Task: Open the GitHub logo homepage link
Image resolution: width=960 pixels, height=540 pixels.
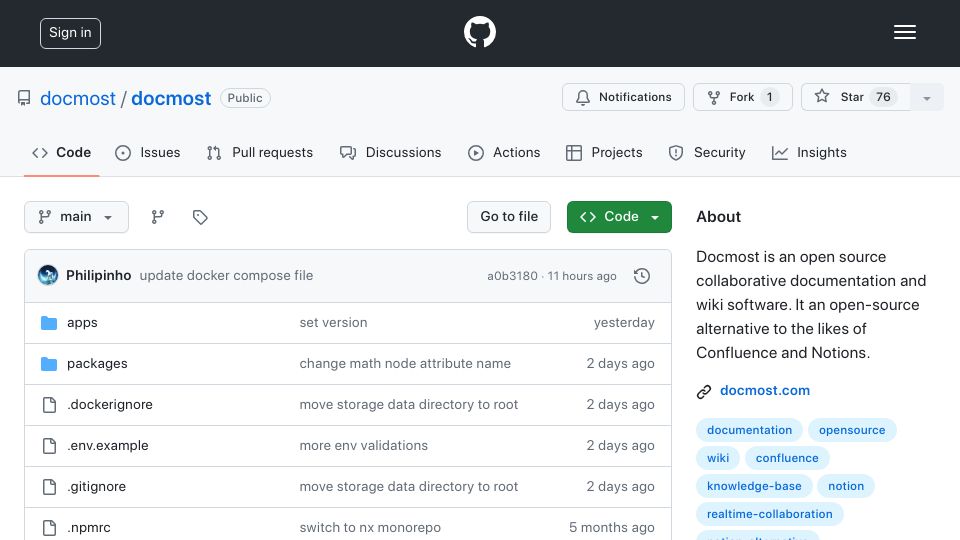Action: pos(479,32)
